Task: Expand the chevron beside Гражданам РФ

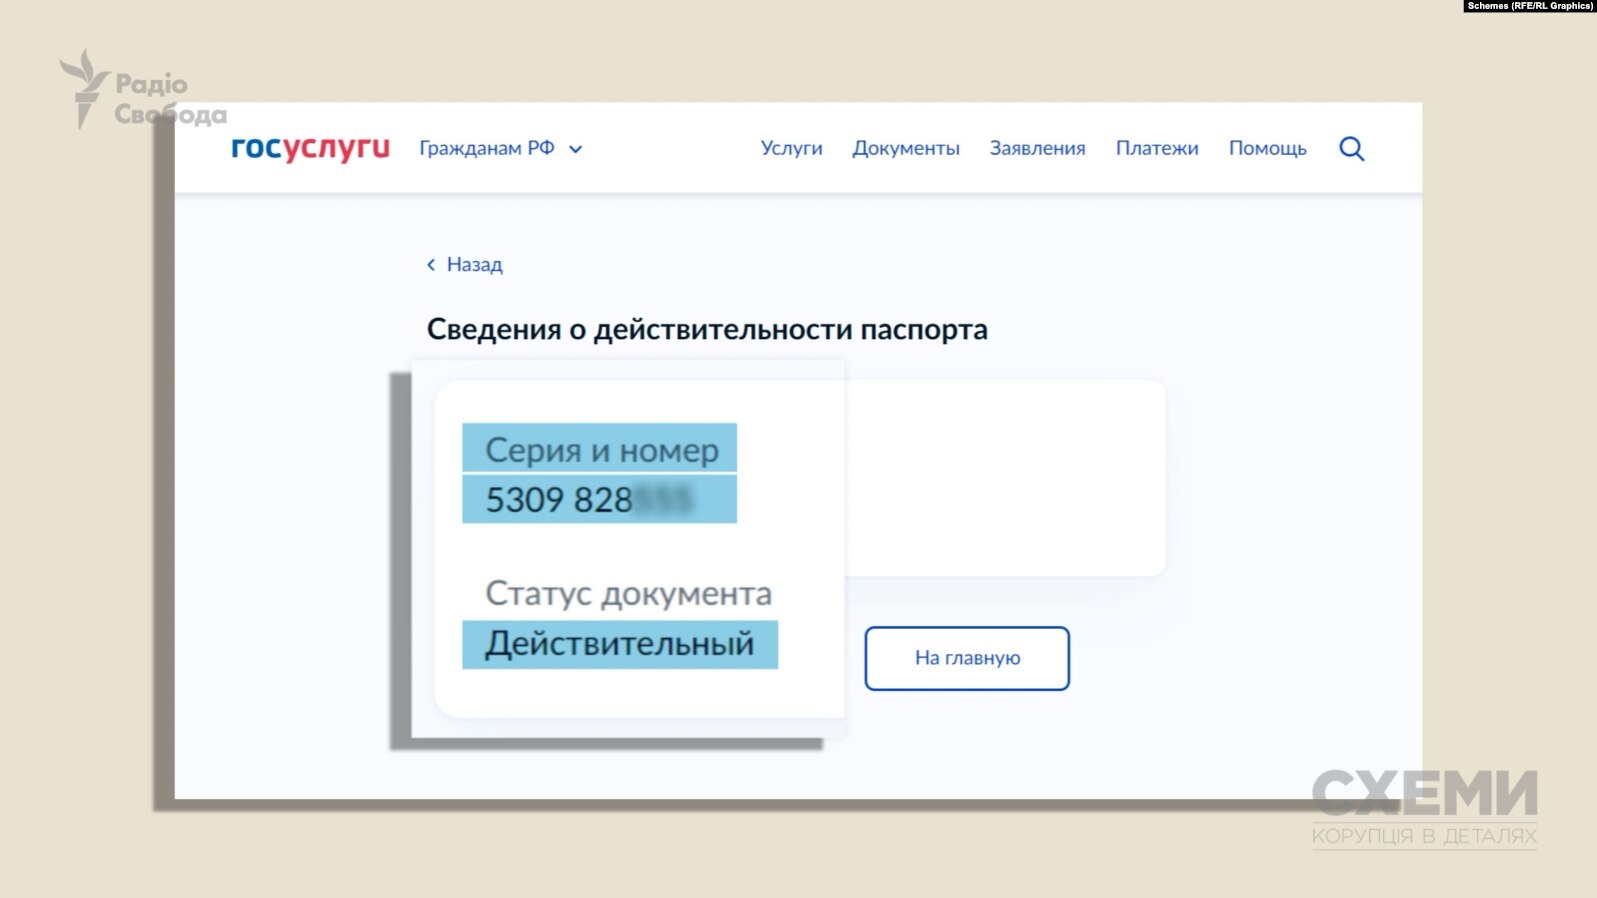Action: click(576, 149)
